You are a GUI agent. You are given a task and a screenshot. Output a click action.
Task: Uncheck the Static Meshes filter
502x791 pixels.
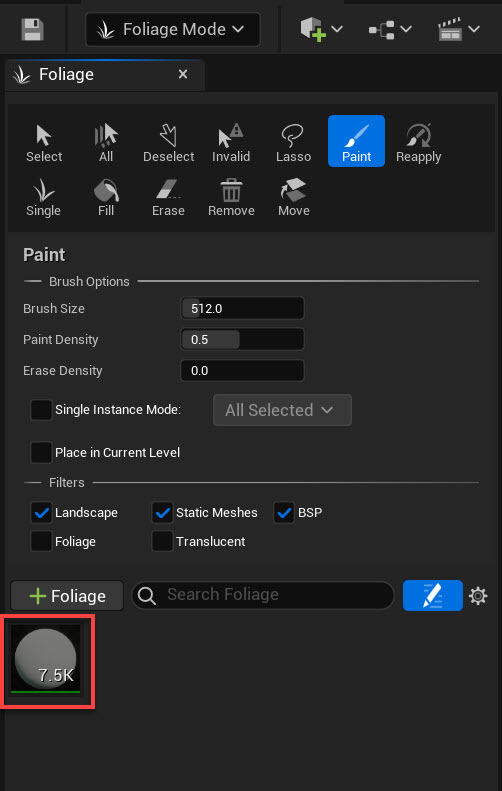tap(162, 513)
